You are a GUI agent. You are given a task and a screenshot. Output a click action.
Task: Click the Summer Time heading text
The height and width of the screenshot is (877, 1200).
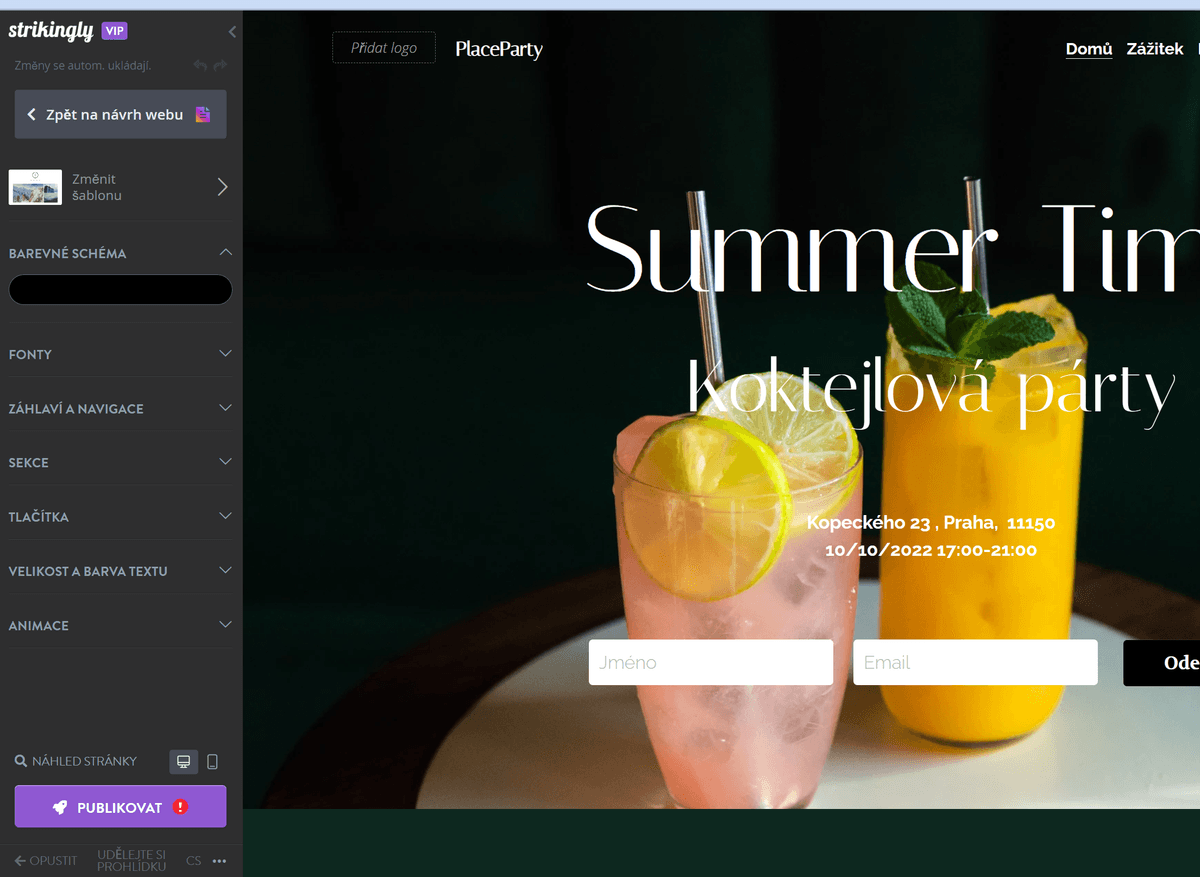pos(892,248)
